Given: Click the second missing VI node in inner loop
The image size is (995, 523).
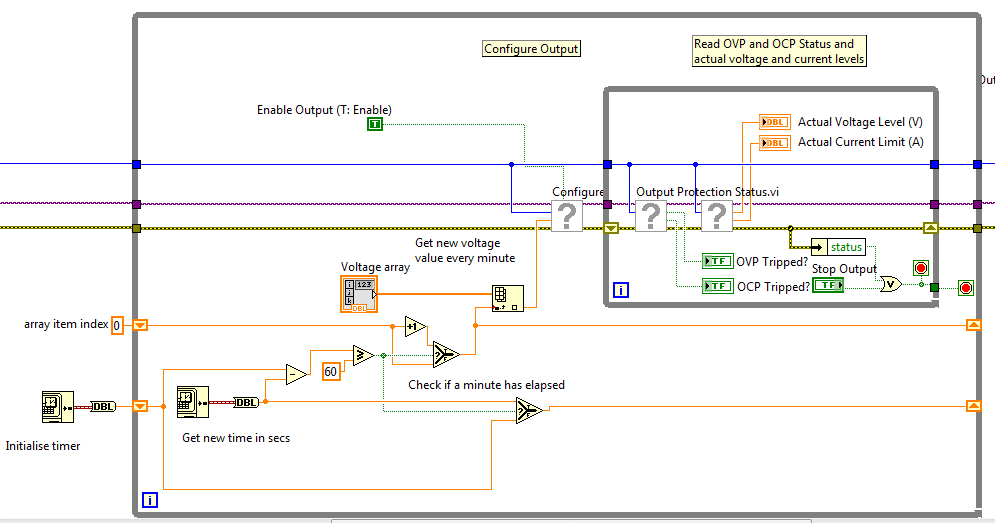Looking at the screenshot, I should [x=717, y=216].
